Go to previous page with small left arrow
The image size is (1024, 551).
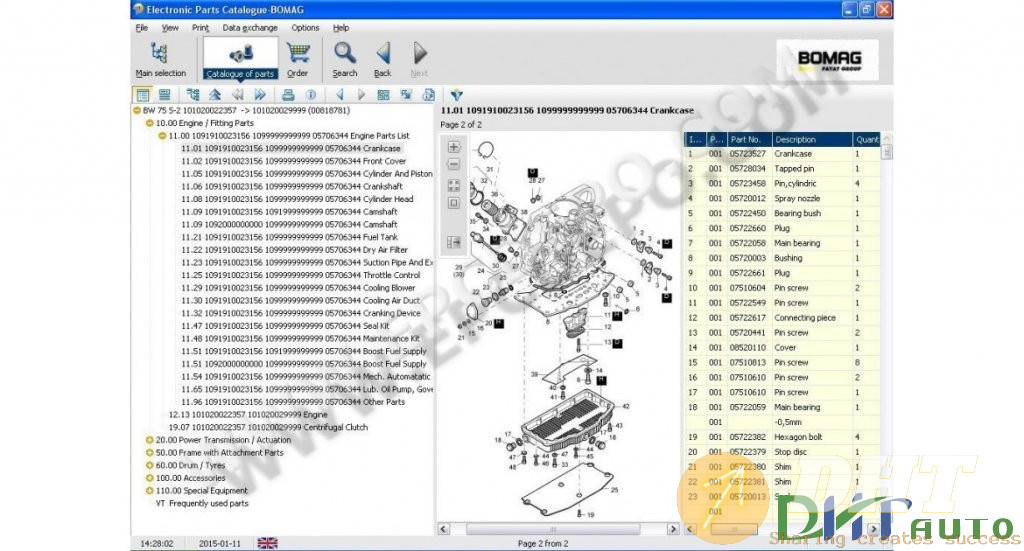(339, 95)
